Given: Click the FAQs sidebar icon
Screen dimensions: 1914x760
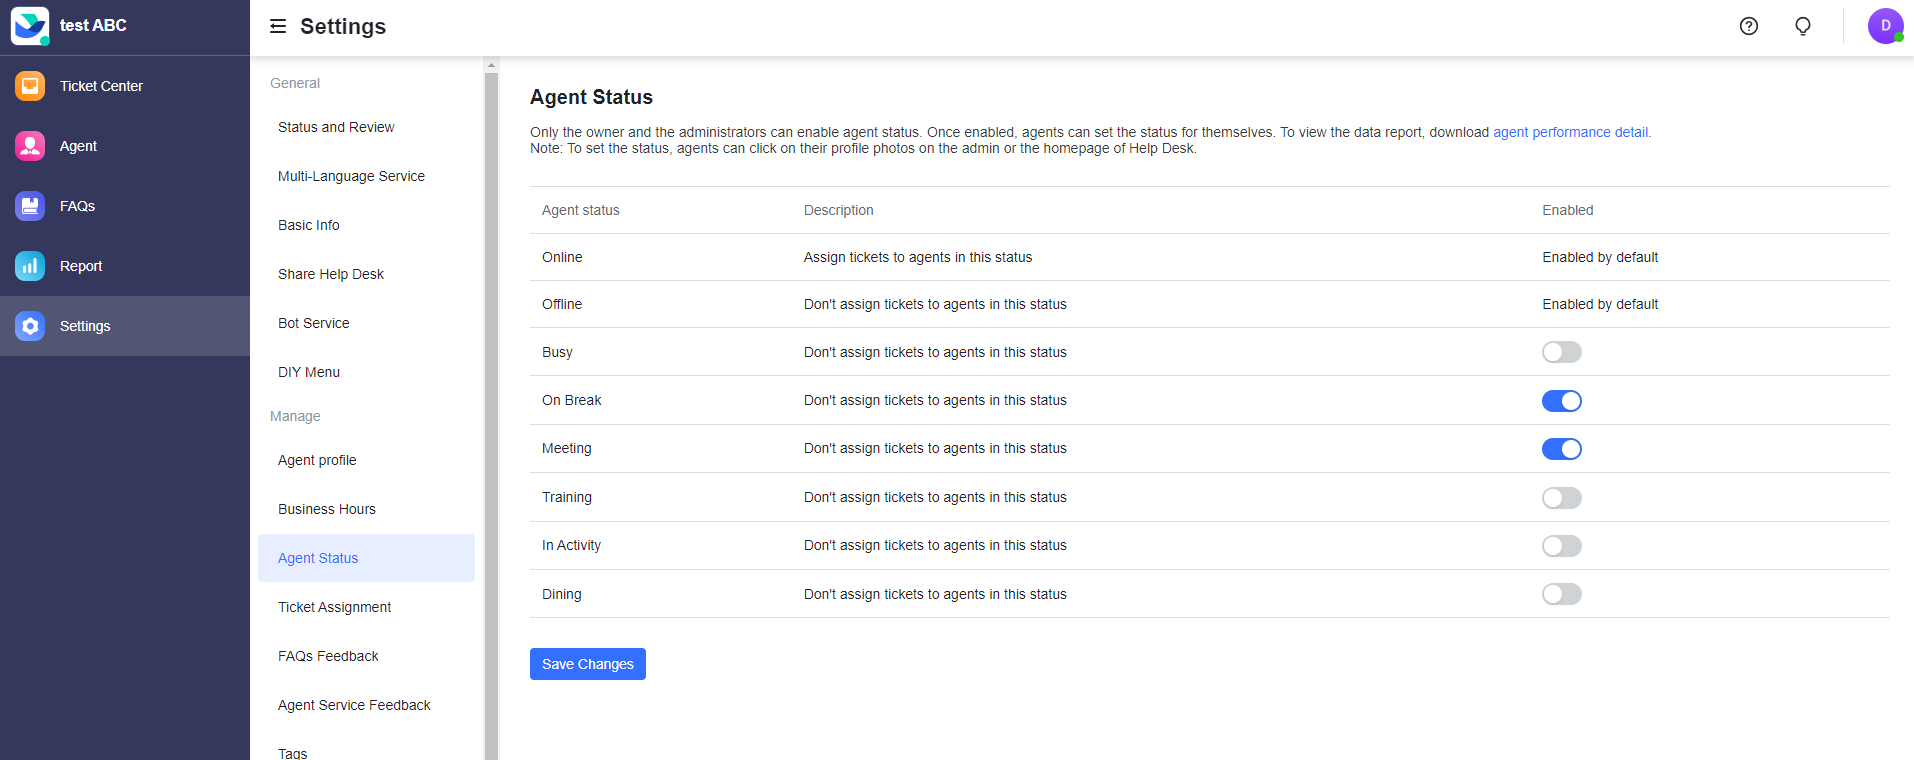Looking at the screenshot, I should [30, 206].
